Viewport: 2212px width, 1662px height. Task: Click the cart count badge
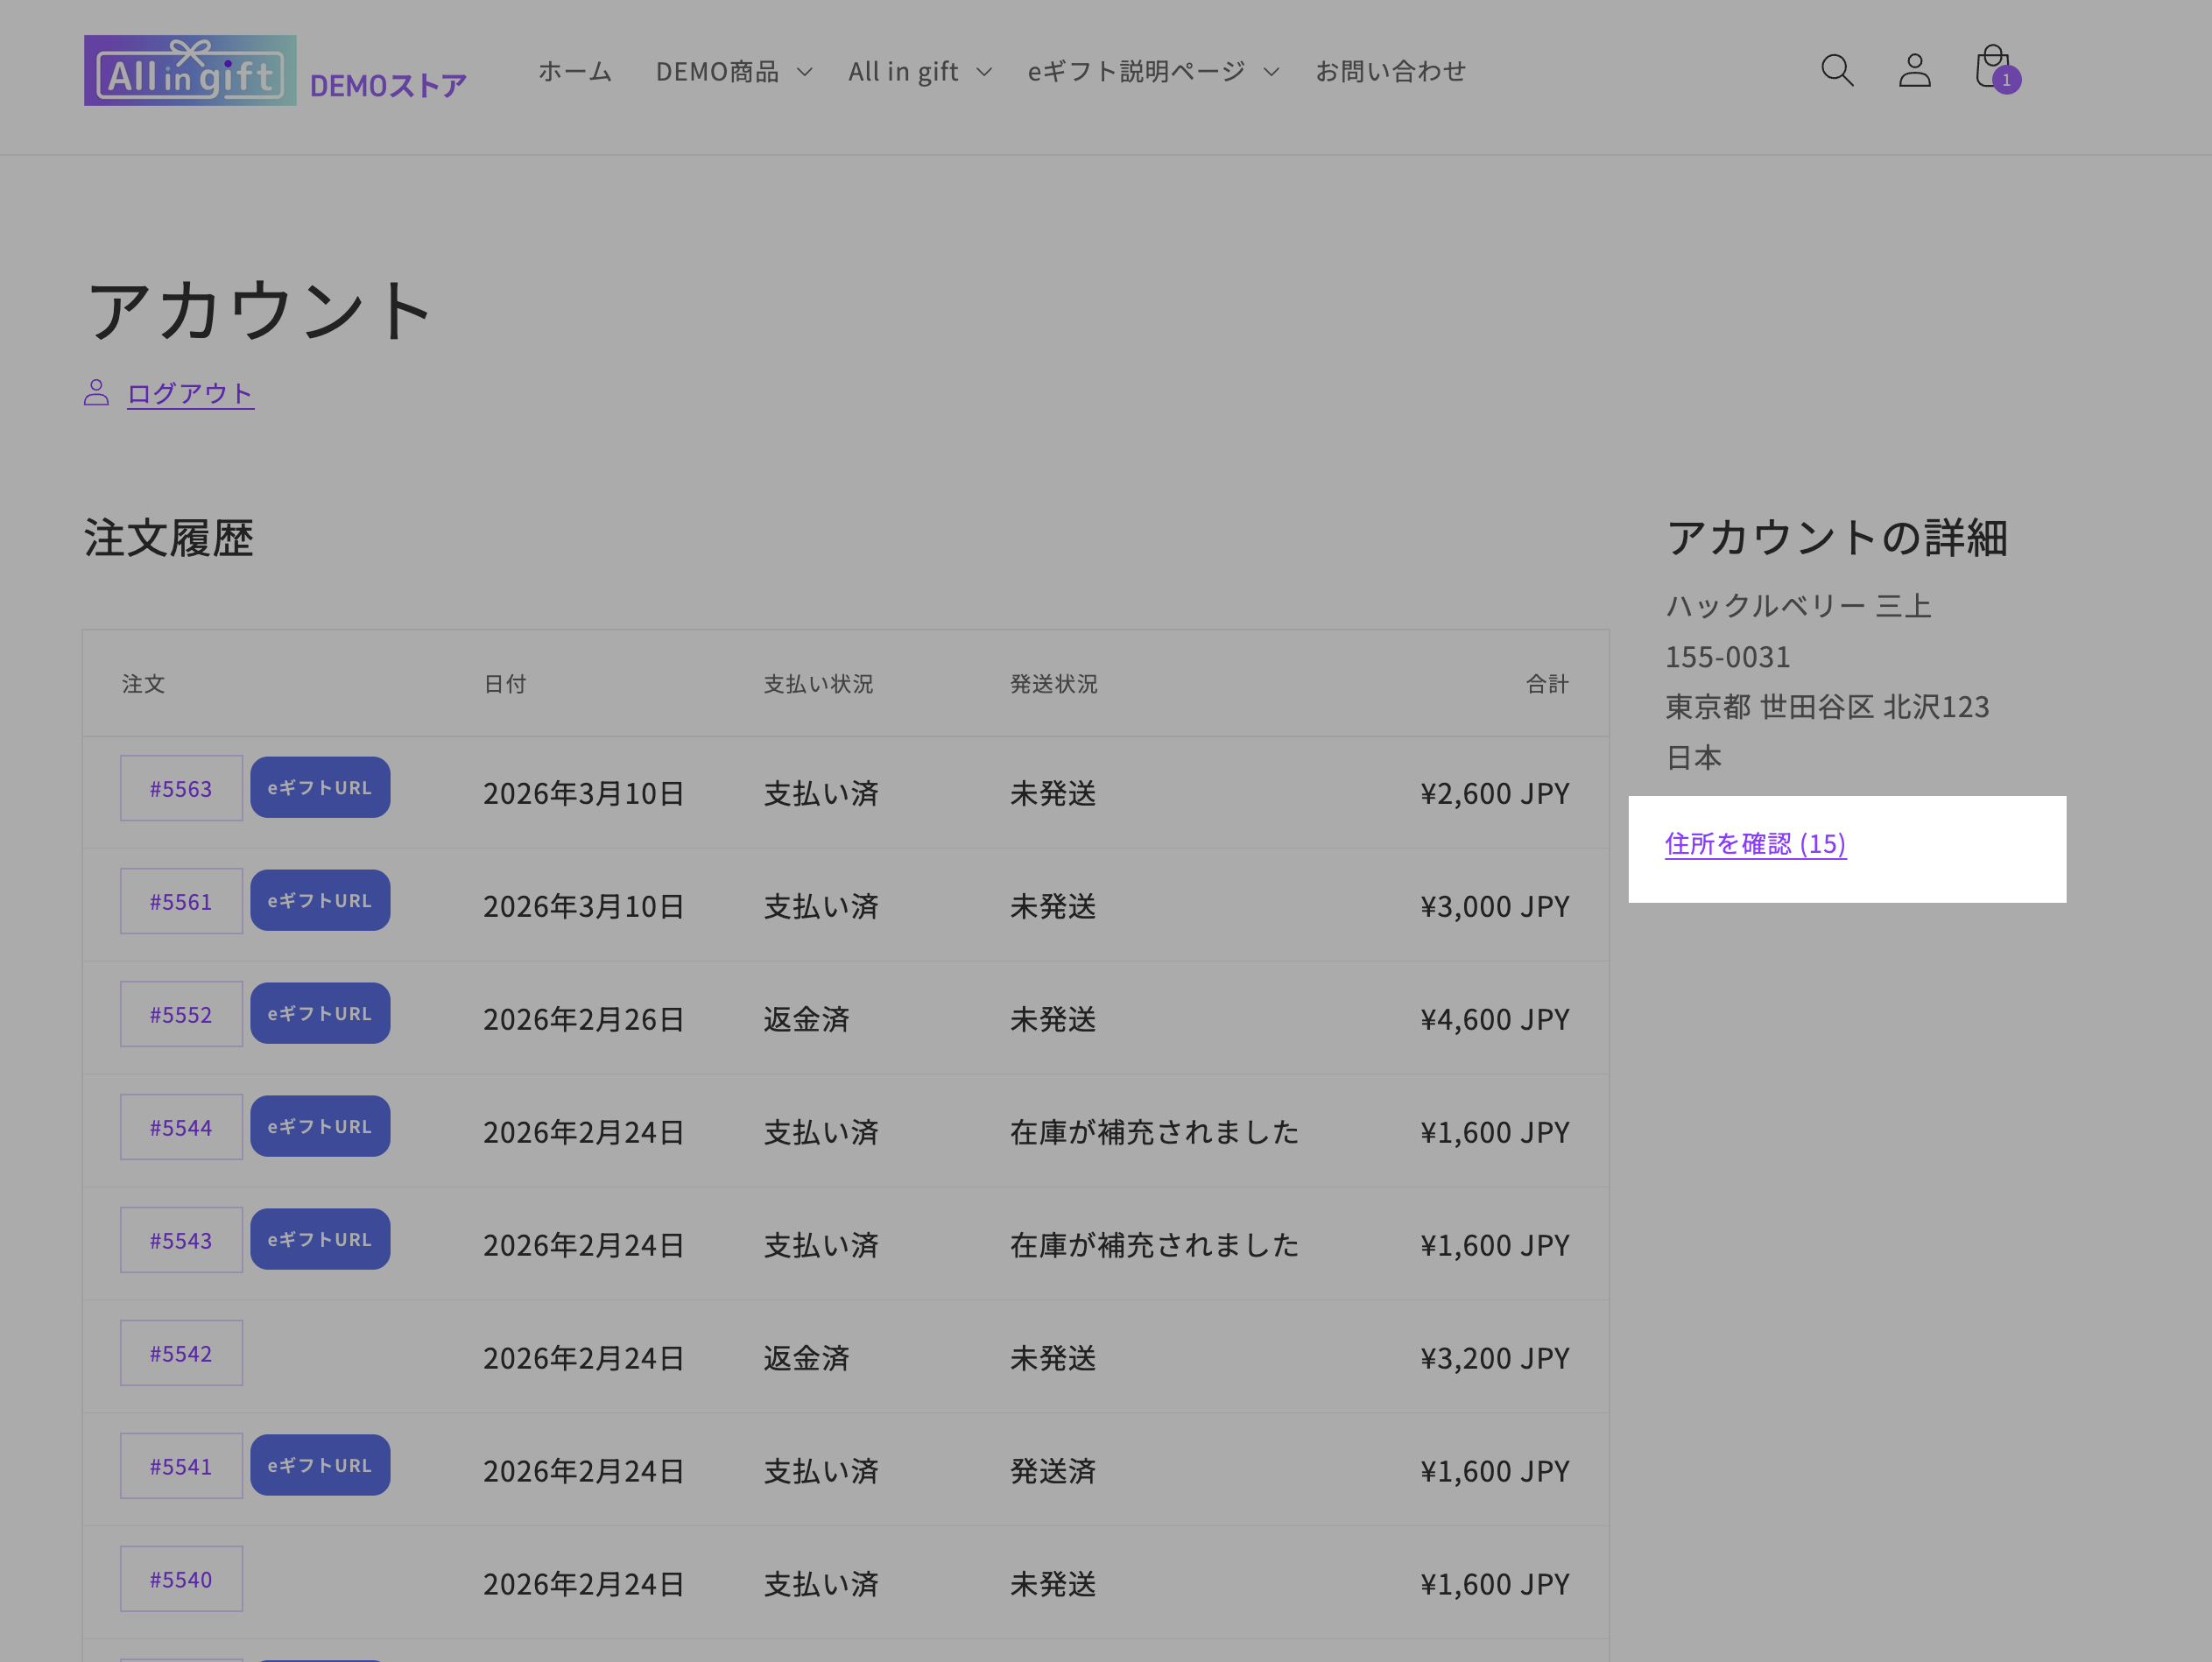pos(2006,80)
